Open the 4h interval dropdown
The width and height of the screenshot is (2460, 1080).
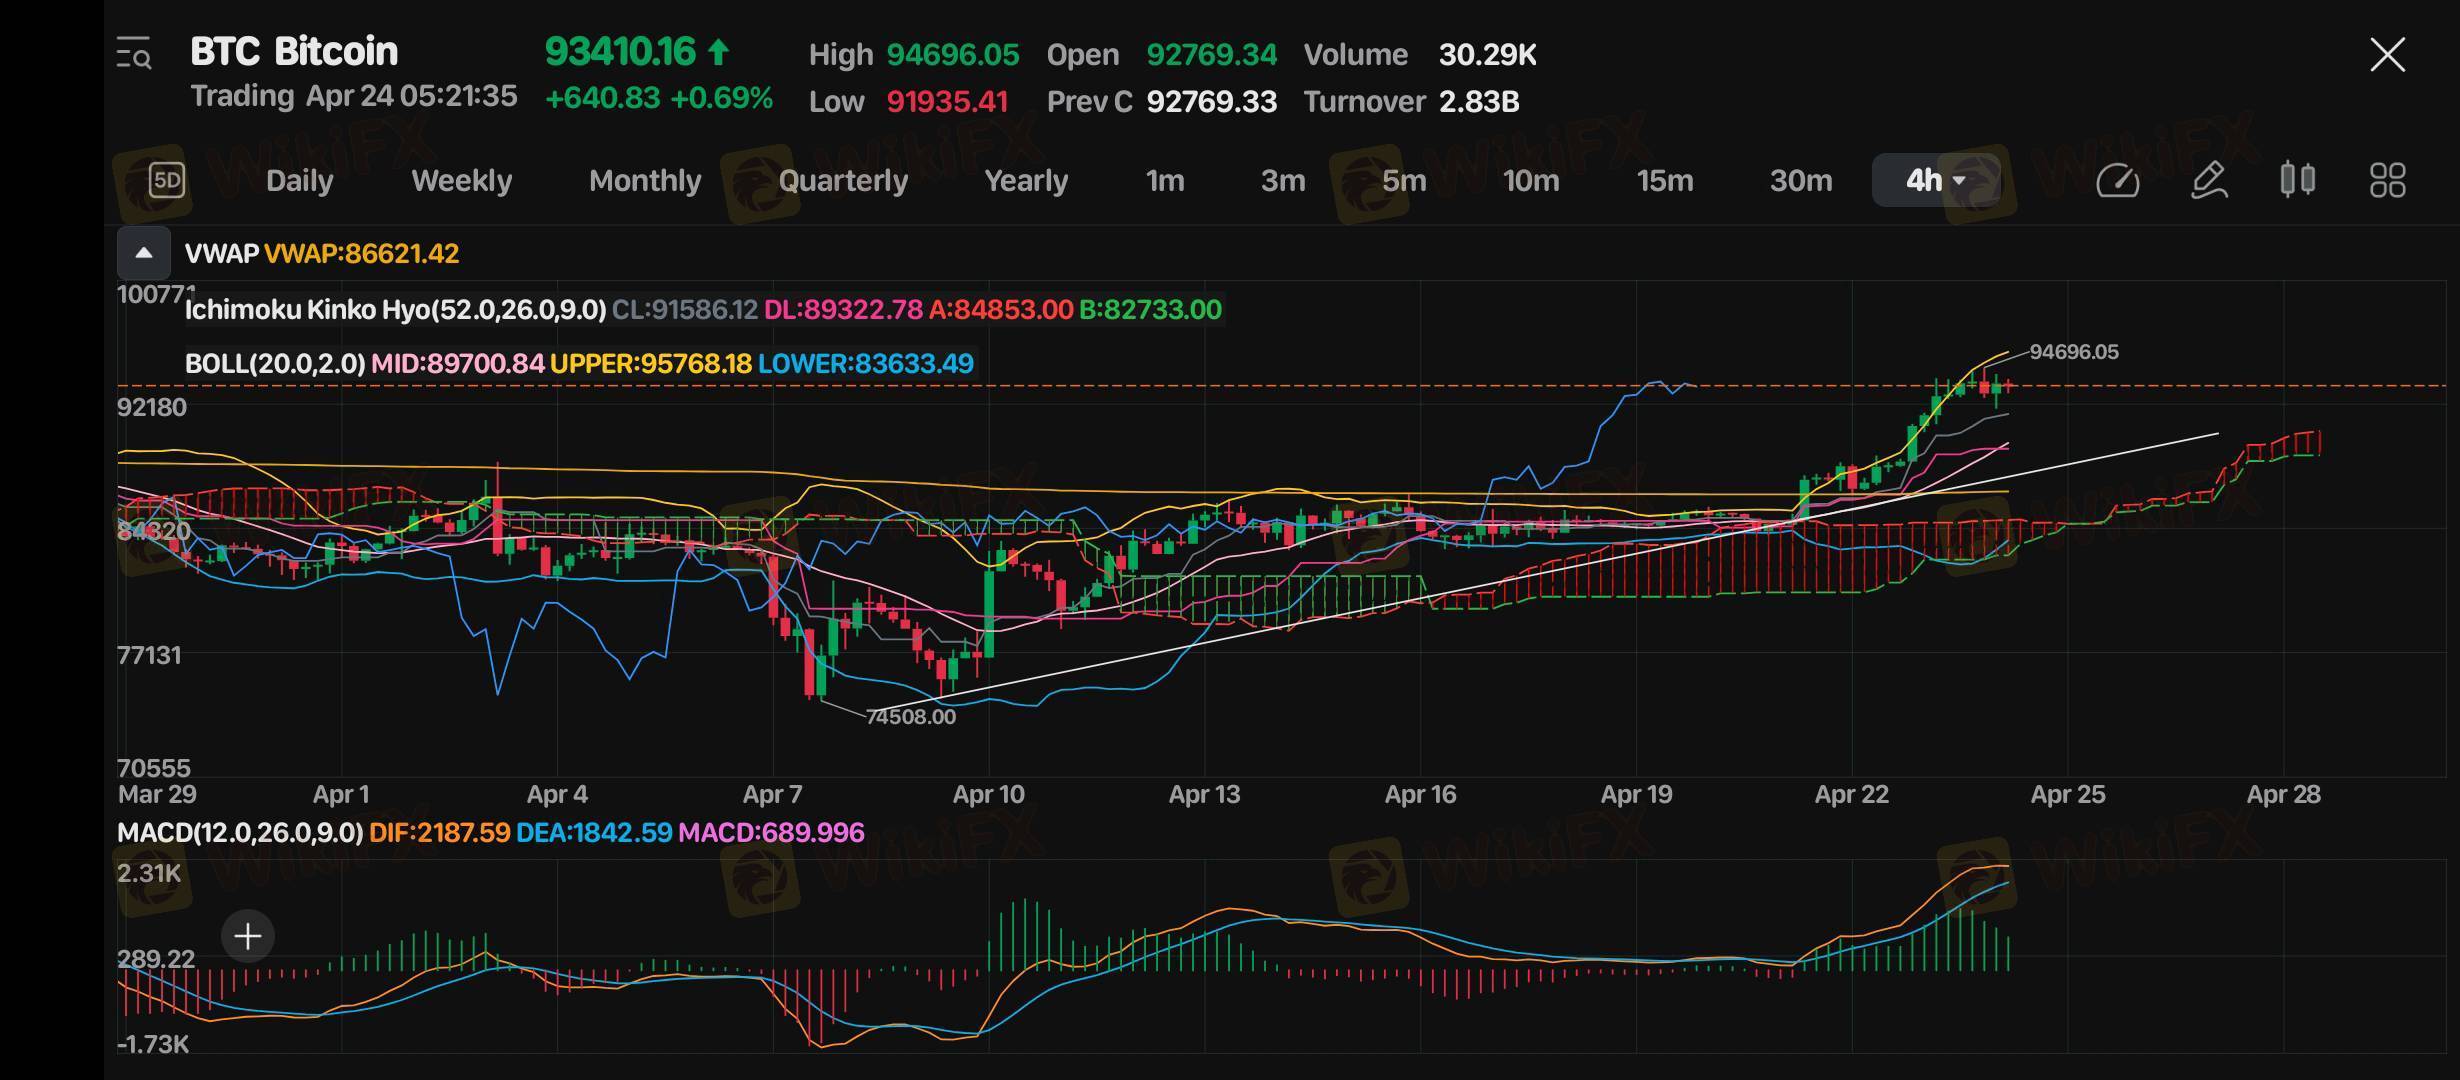pos(1936,181)
